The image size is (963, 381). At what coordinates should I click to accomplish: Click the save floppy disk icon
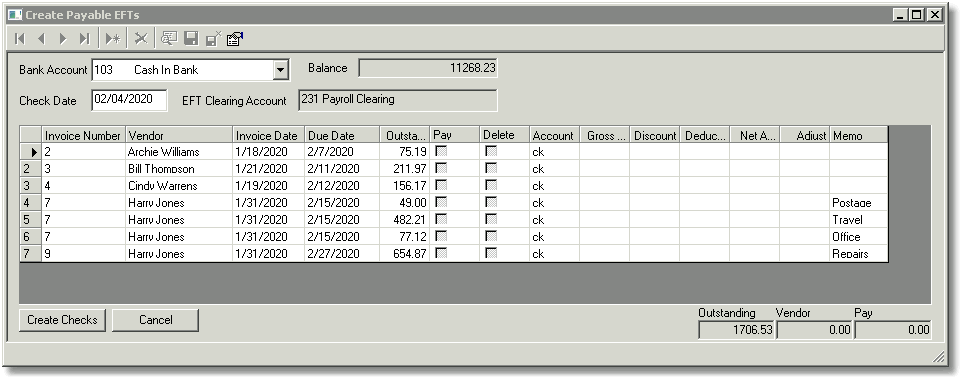tap(191, 39)
